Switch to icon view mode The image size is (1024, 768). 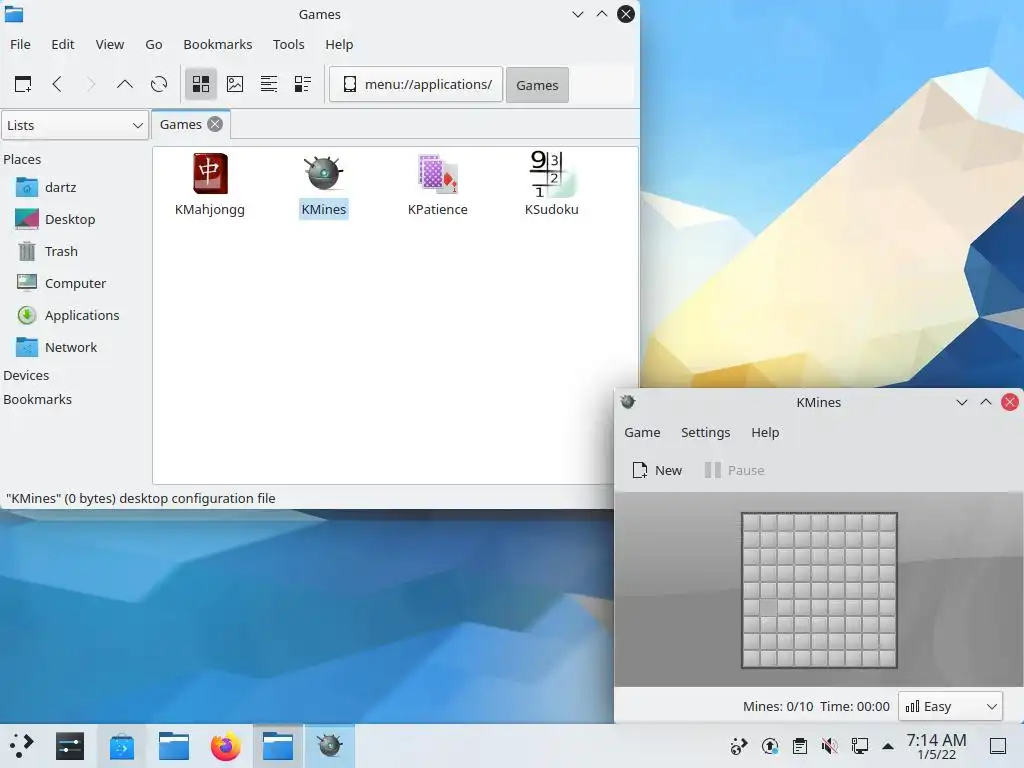tap(200, 84)
